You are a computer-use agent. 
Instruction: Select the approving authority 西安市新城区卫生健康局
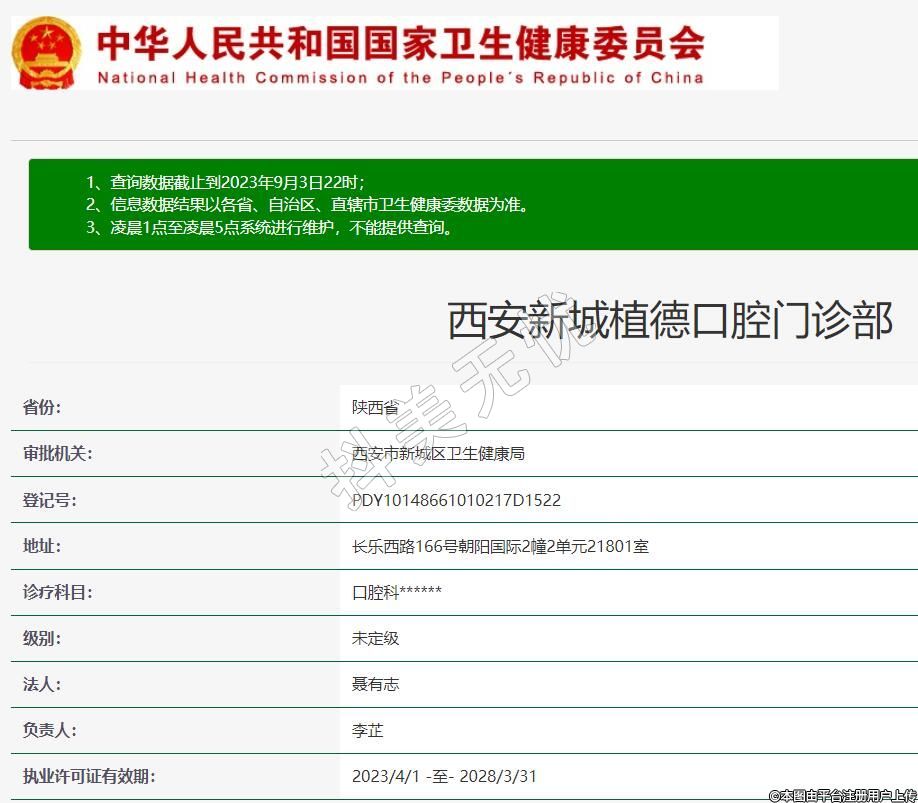pos(438,454)
